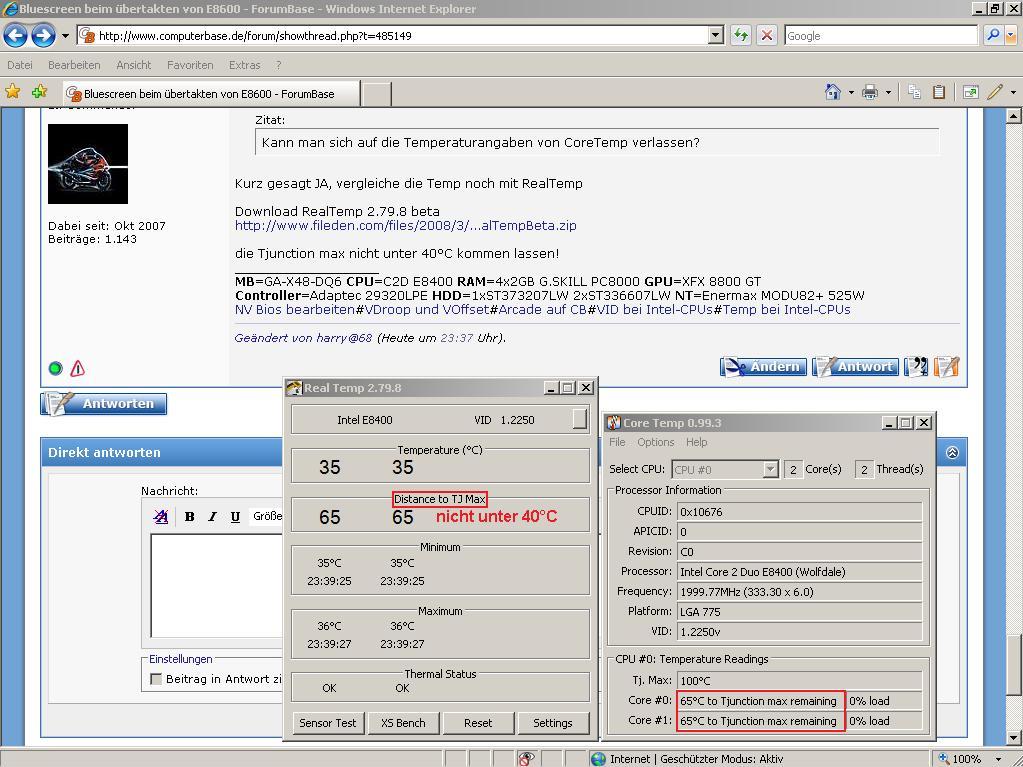Click the Paste clipboard icon in command bar
The image size is (1023, 767).
point(939,92)
